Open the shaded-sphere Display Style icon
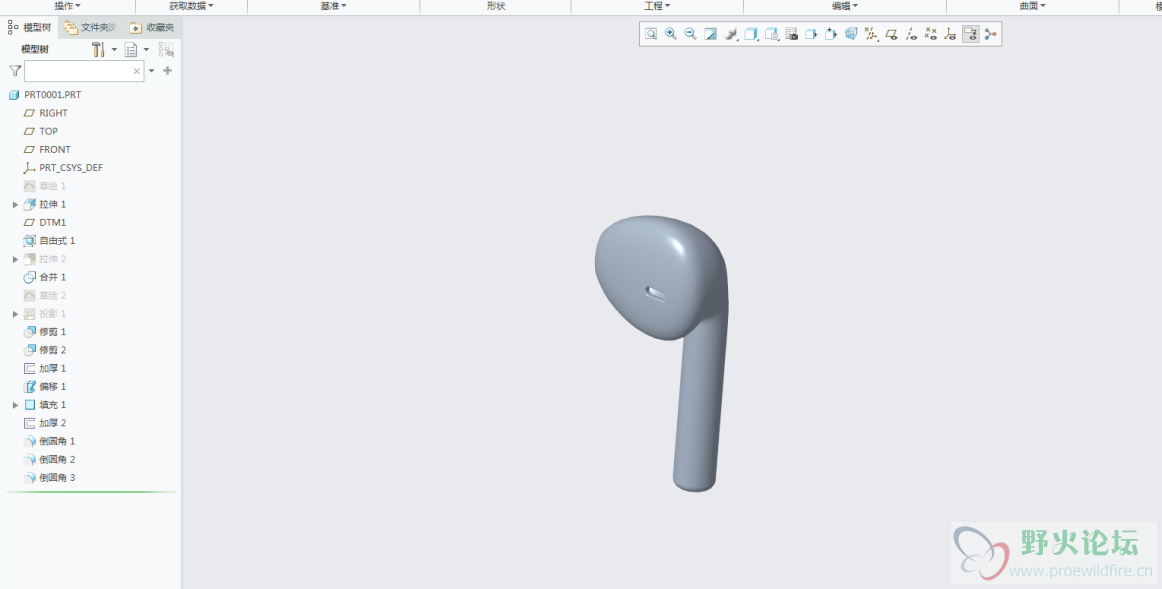The image size is (1162, 589). [x=731, y=34]
